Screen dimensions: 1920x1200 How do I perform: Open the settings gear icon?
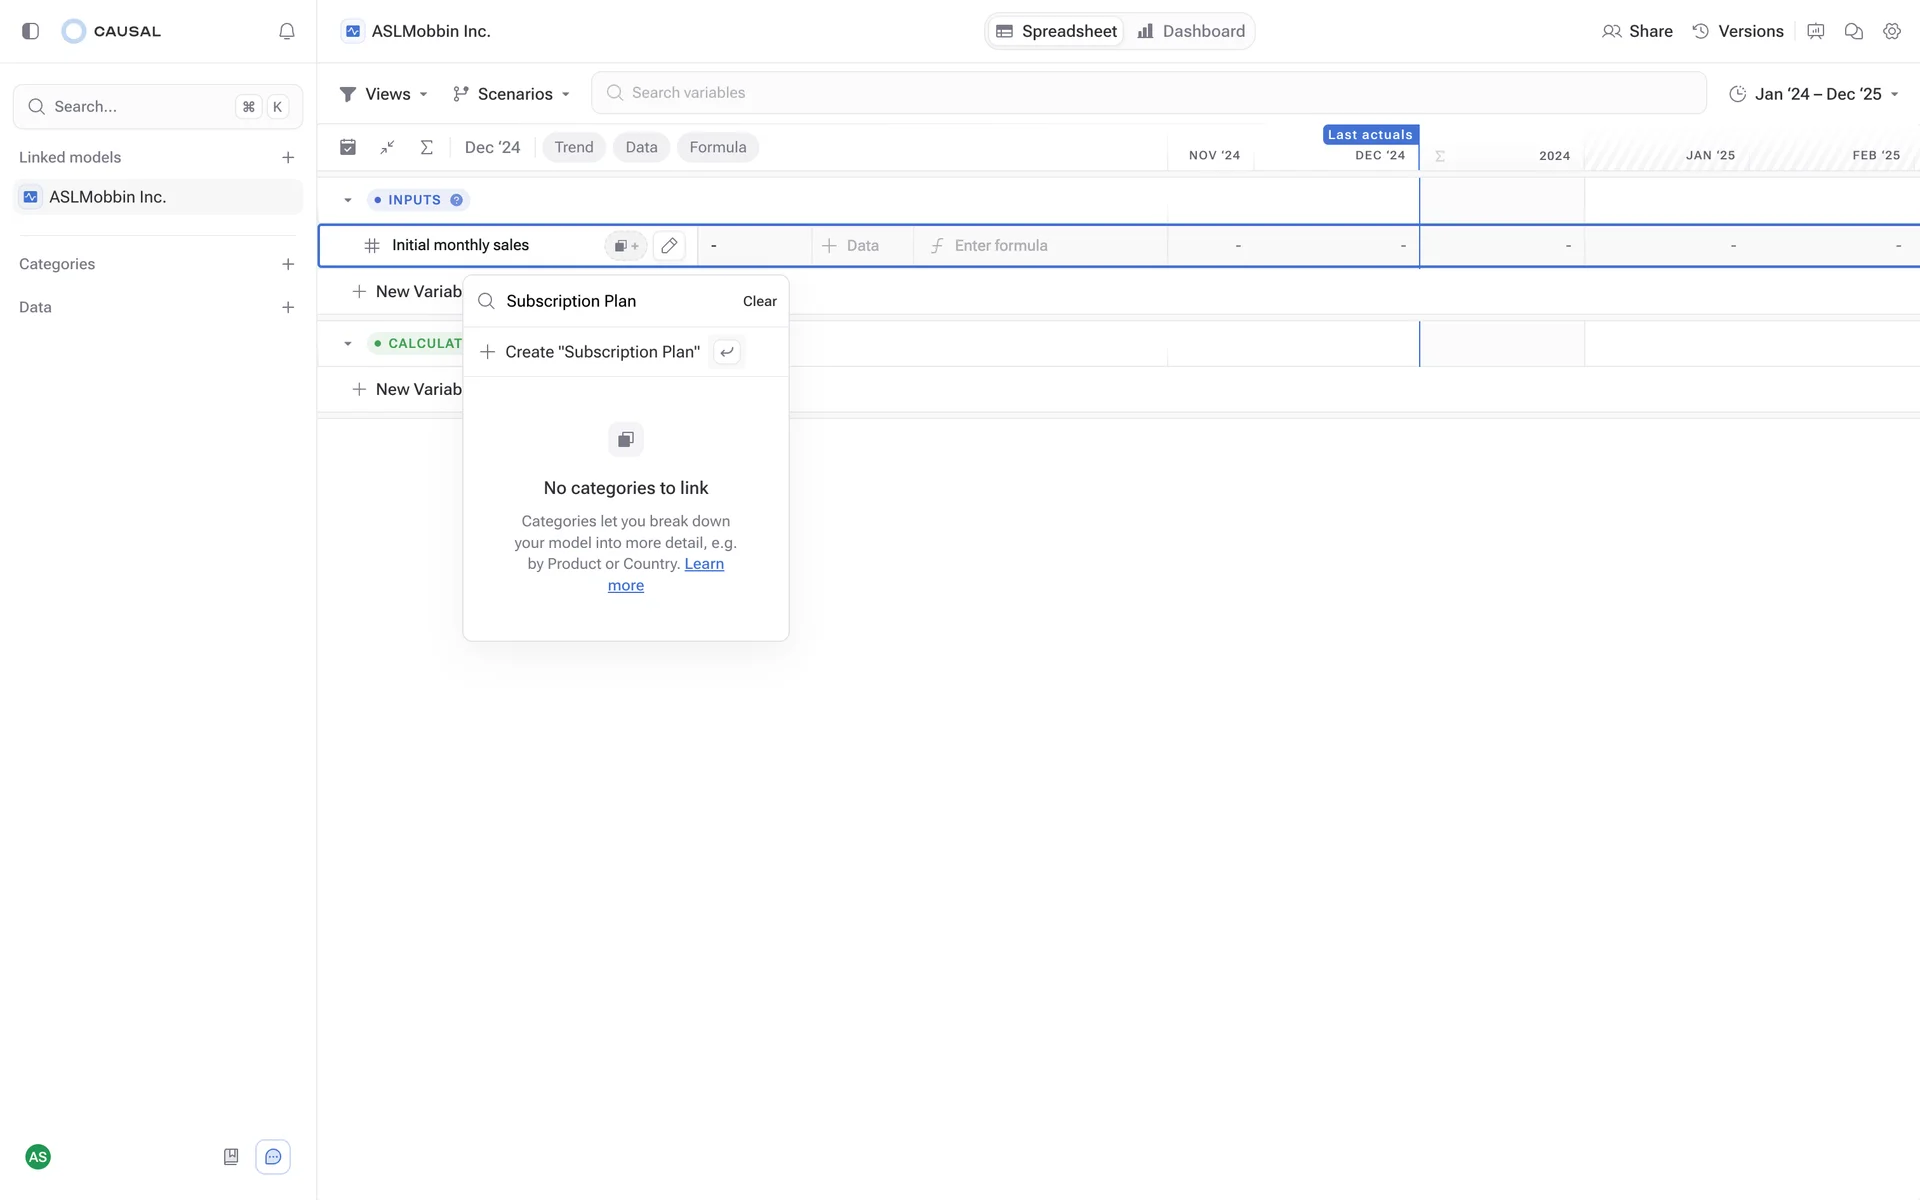pos(1891,31)
